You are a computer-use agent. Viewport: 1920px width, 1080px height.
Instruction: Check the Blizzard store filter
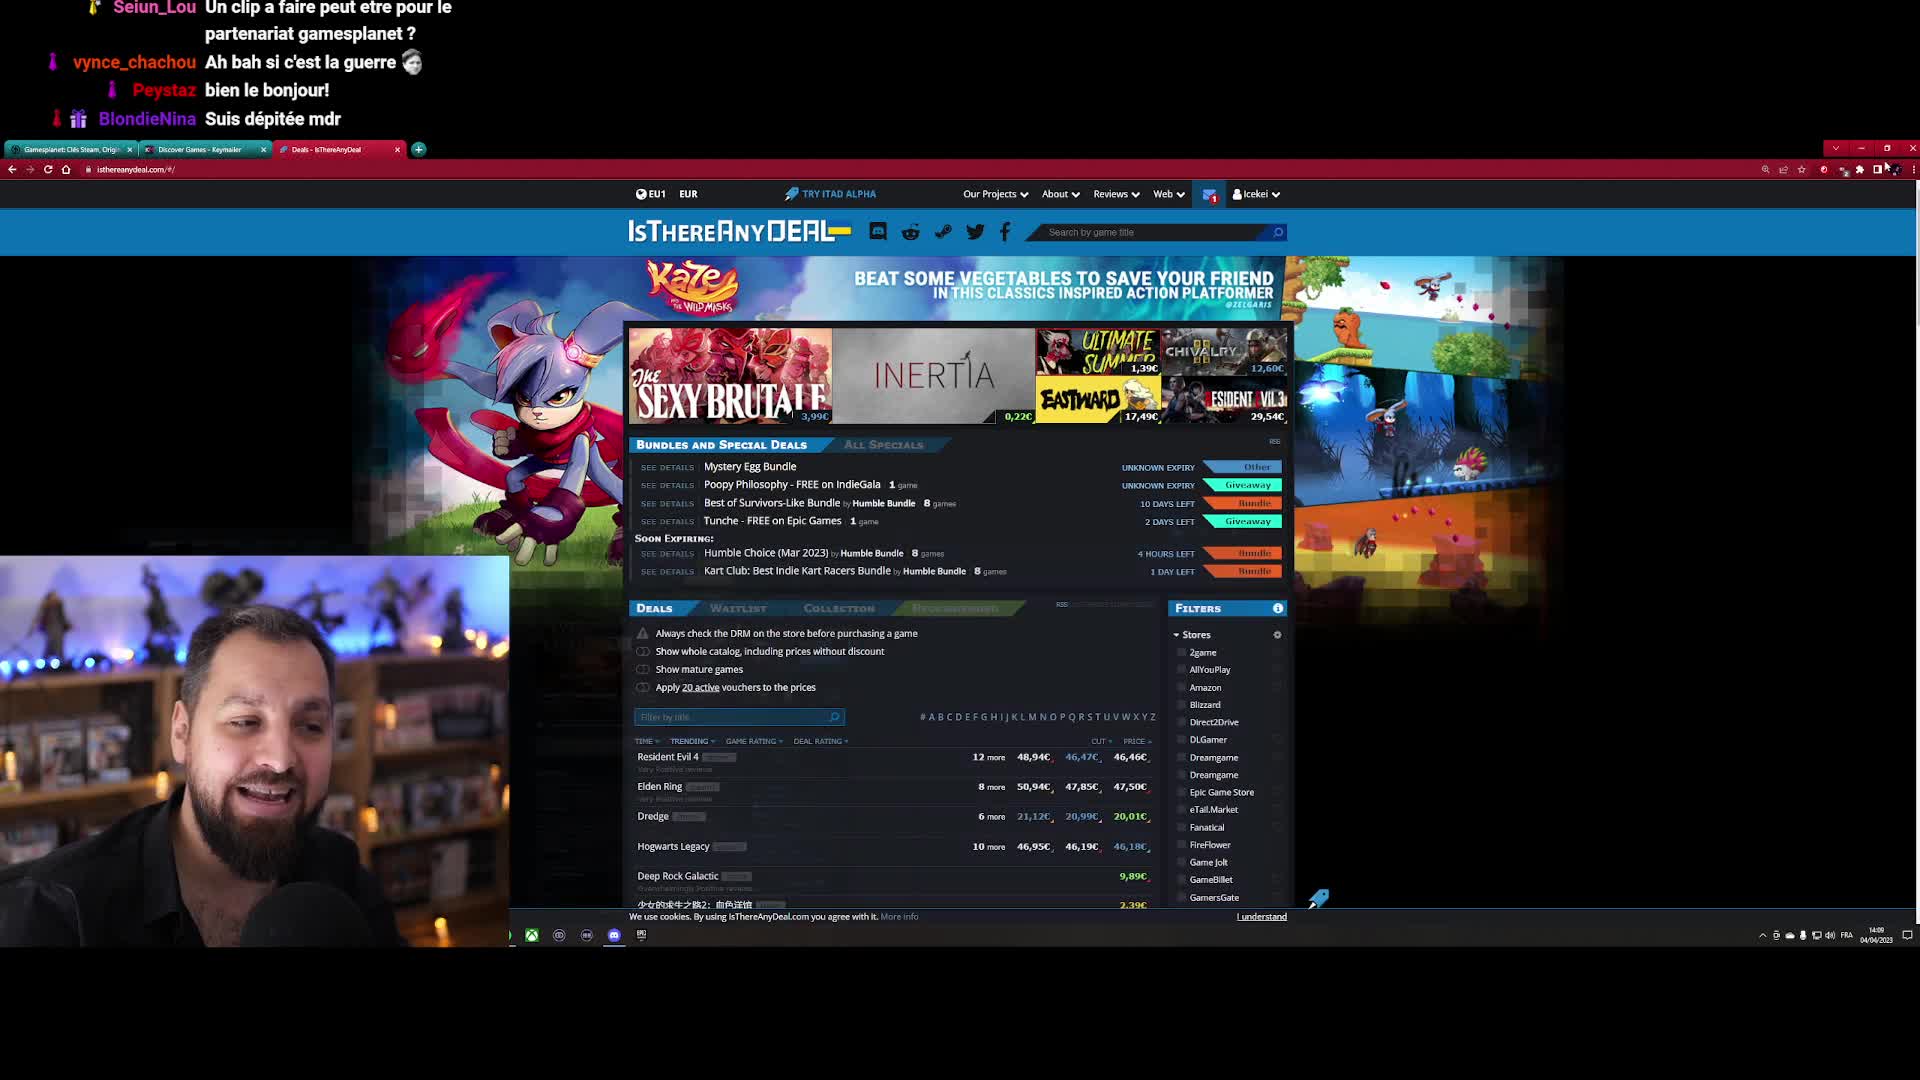pos(1181,705)
